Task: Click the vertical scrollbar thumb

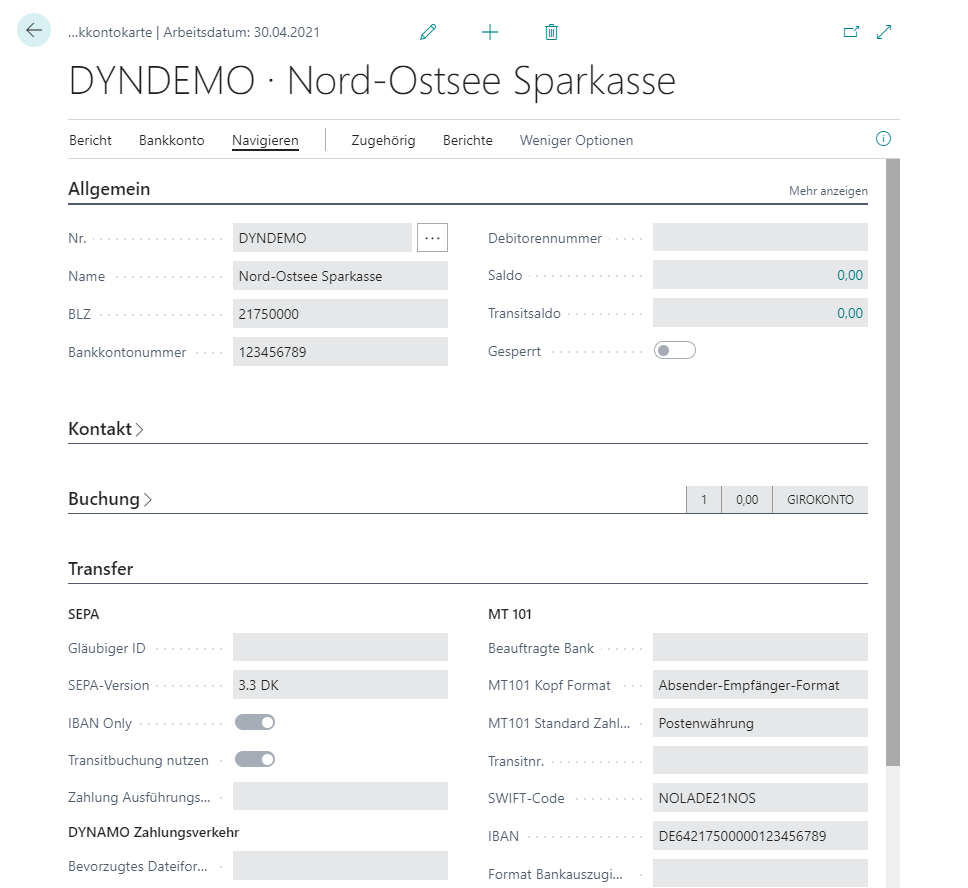Action: pyautogui.click(x=893, y=463)
